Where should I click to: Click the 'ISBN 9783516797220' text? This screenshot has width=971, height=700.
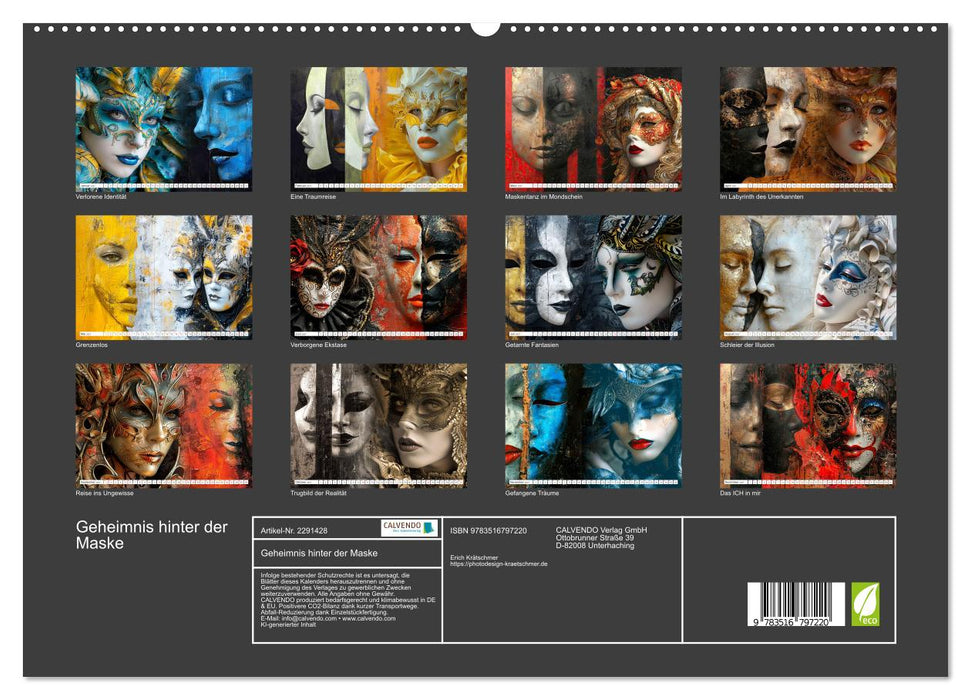coord(489,531)
